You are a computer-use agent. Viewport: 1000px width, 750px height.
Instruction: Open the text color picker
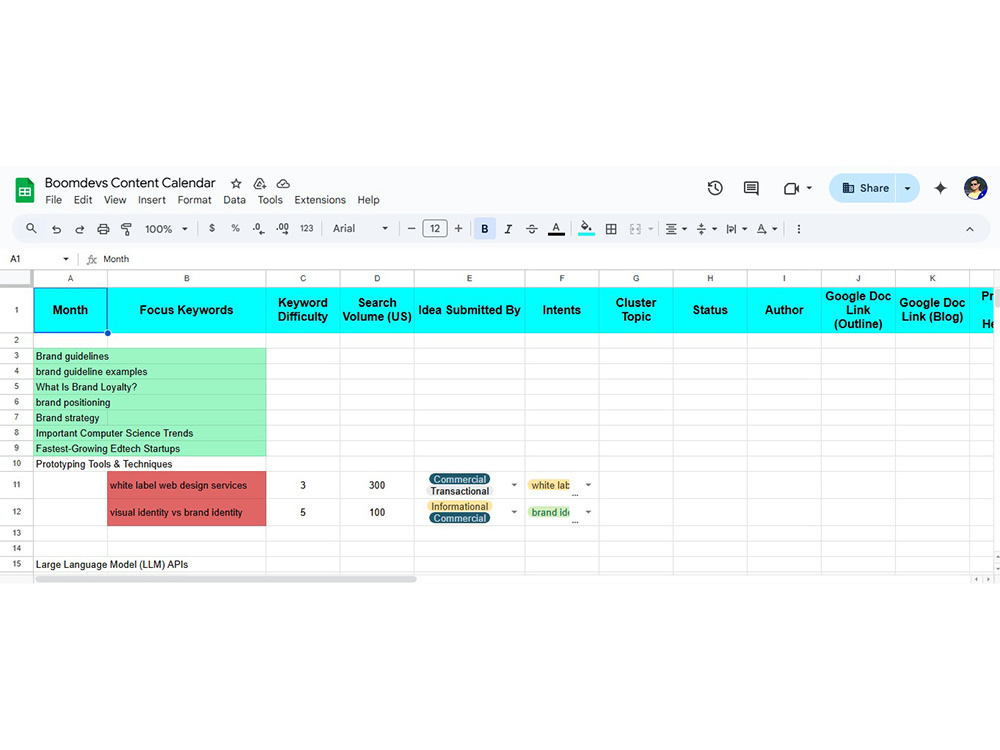[556, 229]
